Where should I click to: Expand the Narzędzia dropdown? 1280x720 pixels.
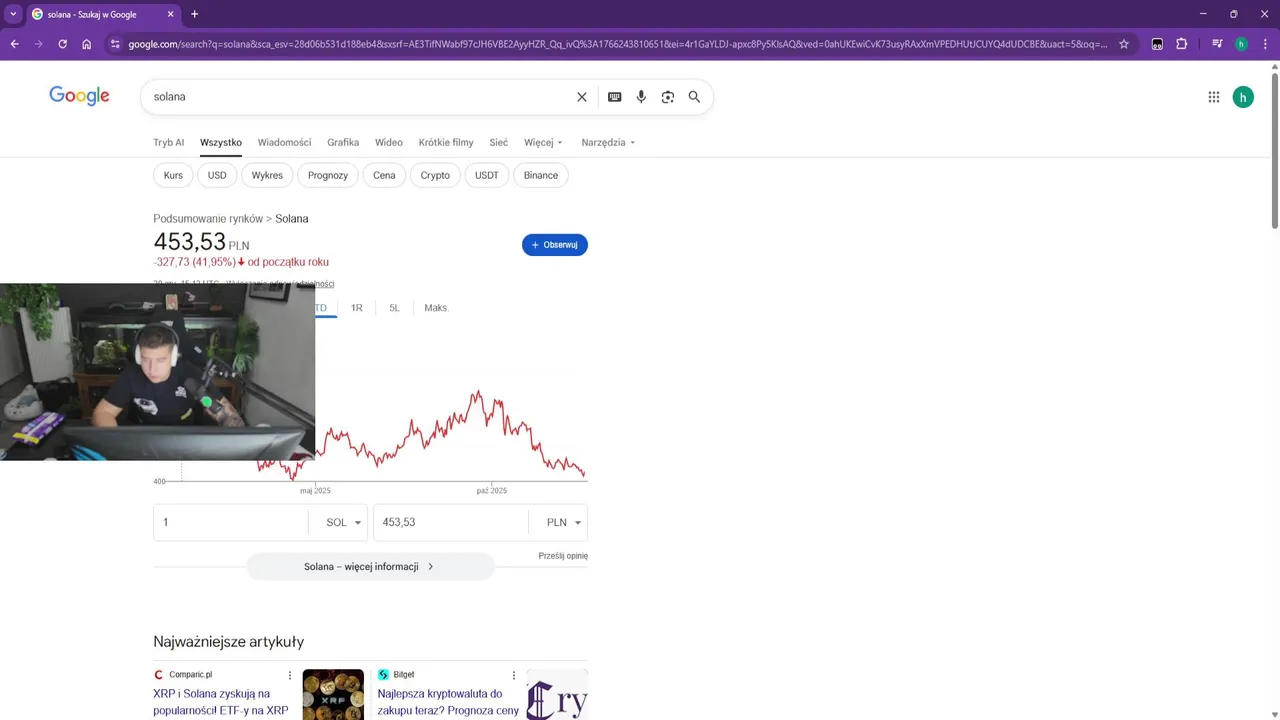608,142
